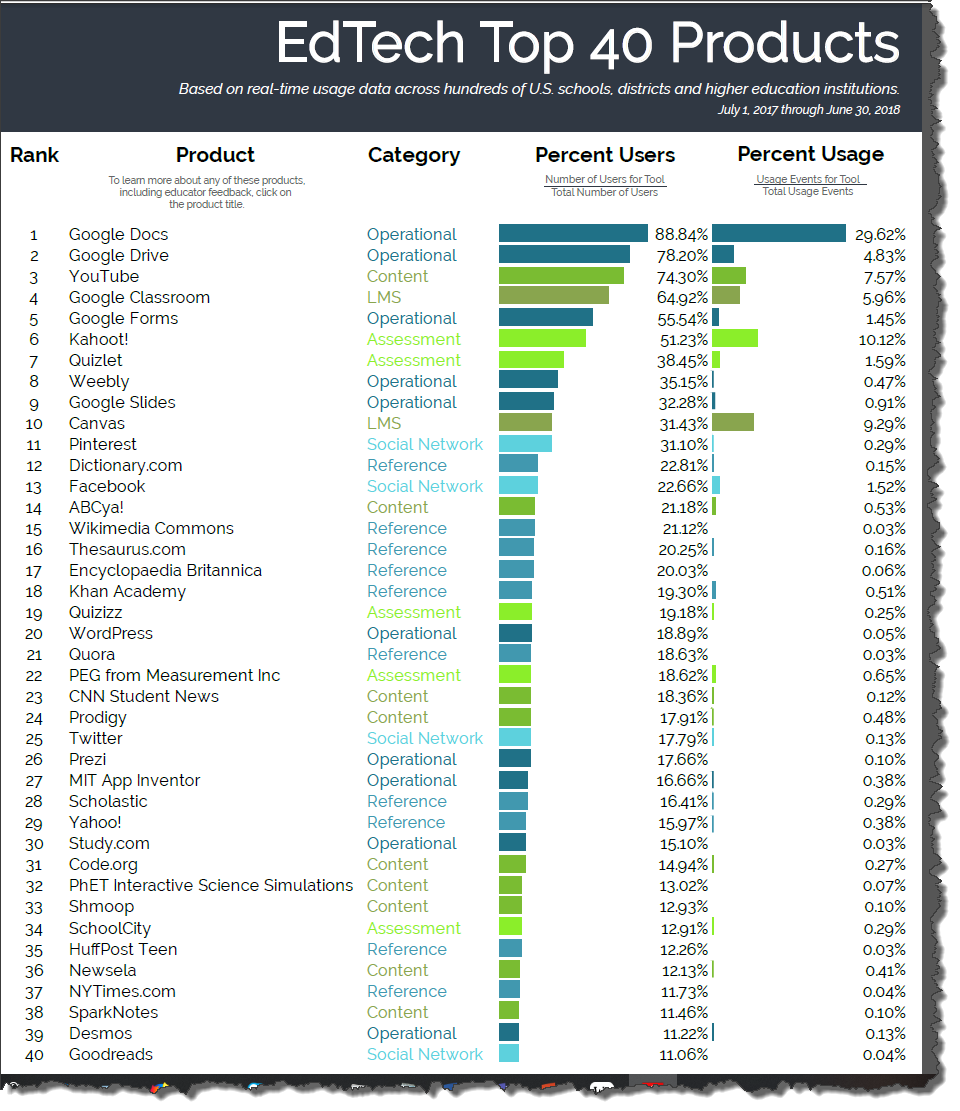Click the Category column header

click(414, 155)
